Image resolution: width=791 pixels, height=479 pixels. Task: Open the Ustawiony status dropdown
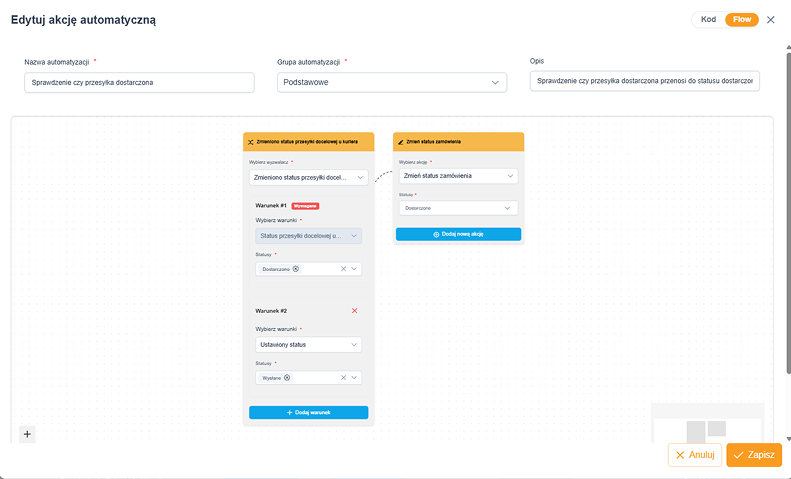point(308,345)
